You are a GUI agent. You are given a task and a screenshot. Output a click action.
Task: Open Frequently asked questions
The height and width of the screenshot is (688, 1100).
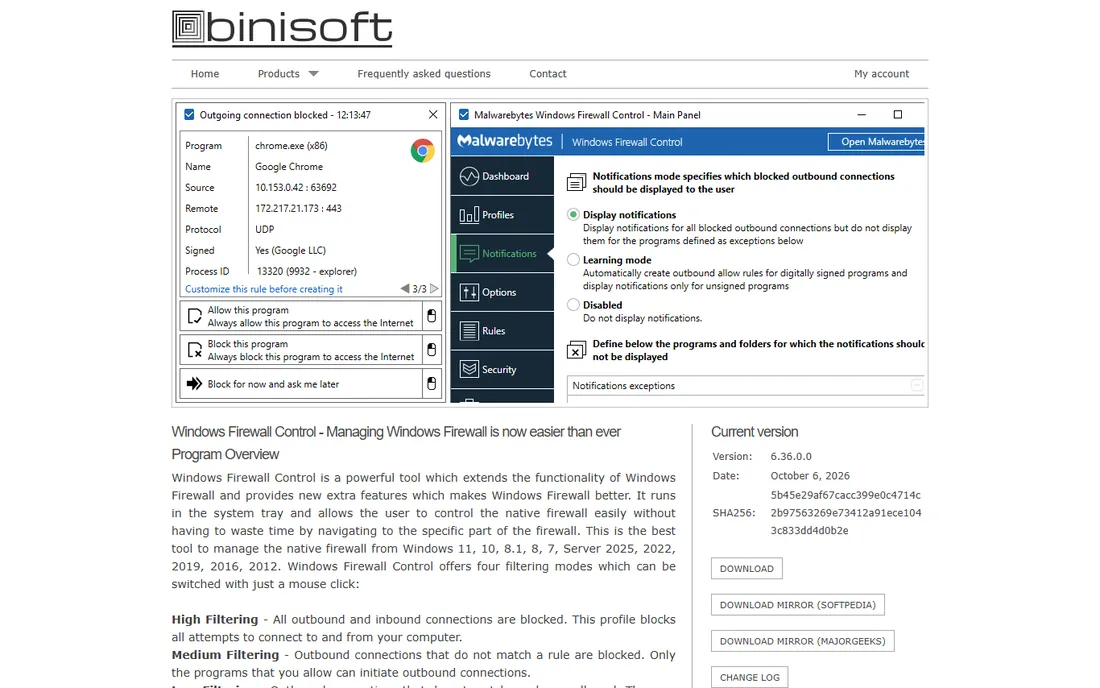[x=424, y=74]
